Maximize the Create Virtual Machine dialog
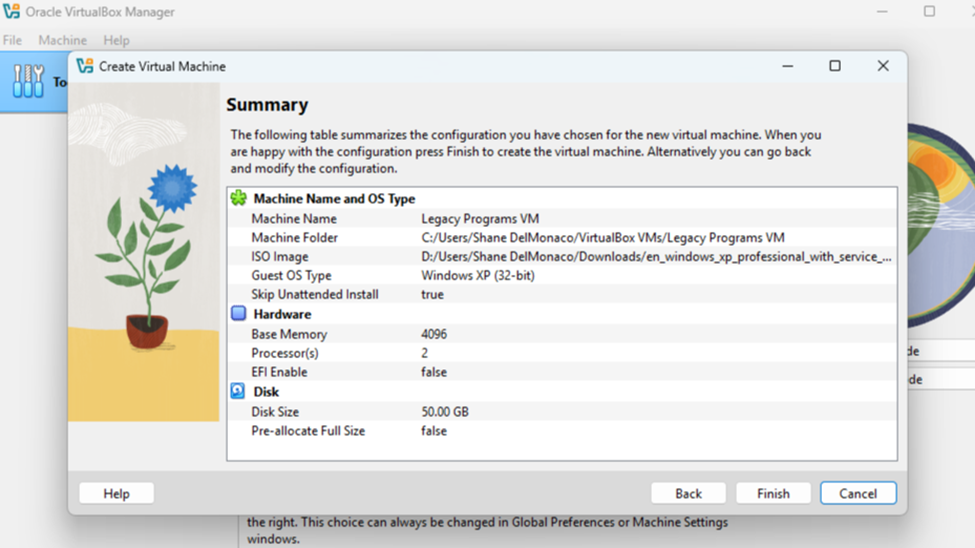975x548 pixels. pyautogui.click(x=835, y=66)
